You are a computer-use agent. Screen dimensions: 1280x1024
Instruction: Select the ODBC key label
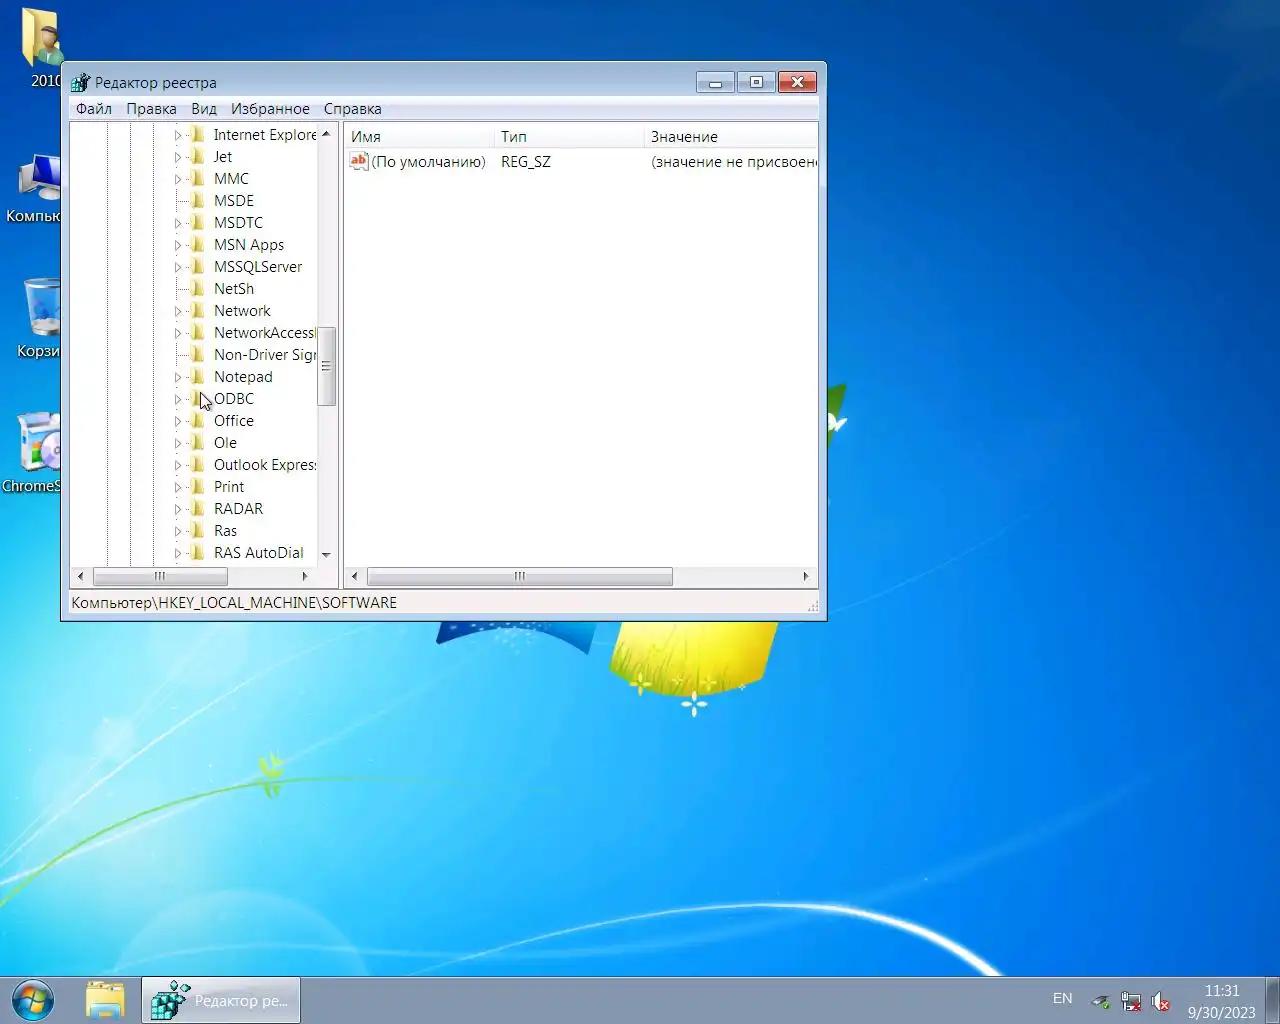pos(234,399)
